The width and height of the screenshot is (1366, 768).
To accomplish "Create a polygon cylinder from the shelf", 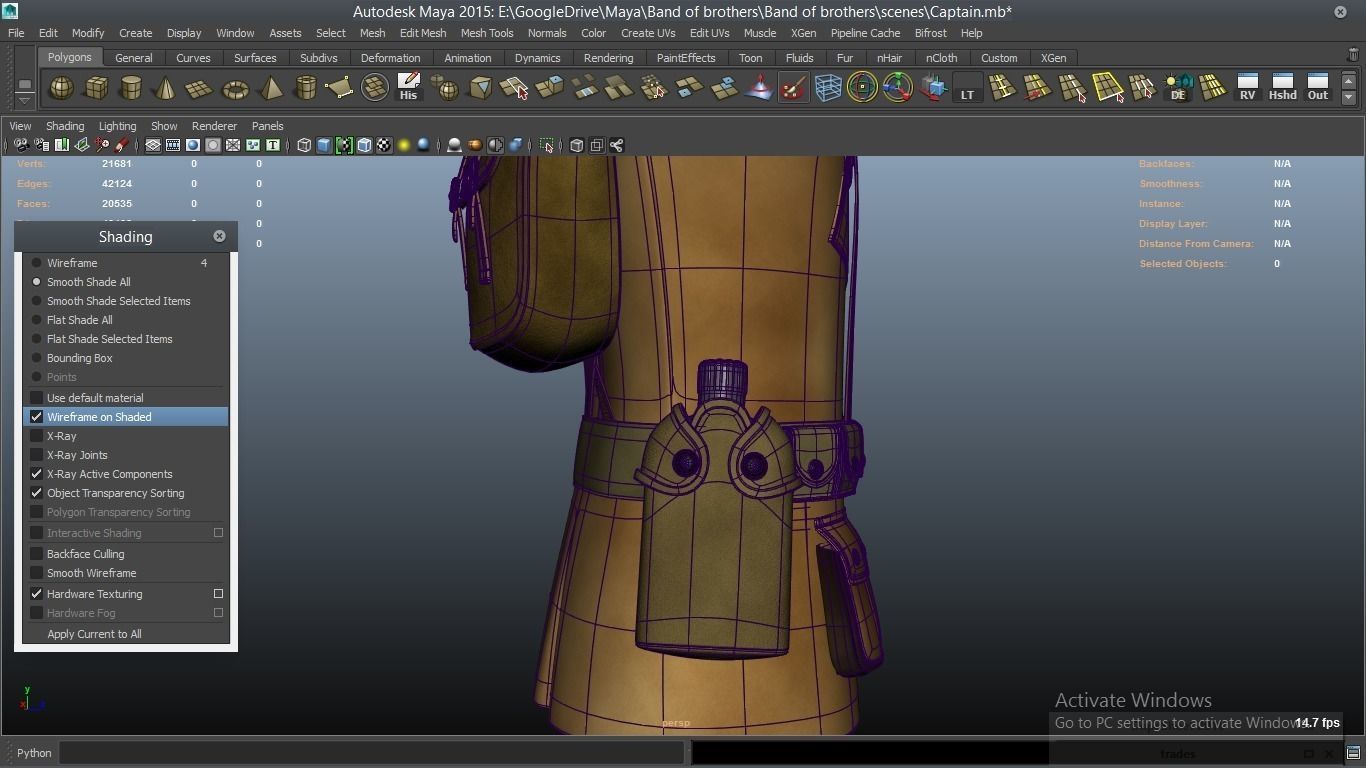I will click(131, 89).
